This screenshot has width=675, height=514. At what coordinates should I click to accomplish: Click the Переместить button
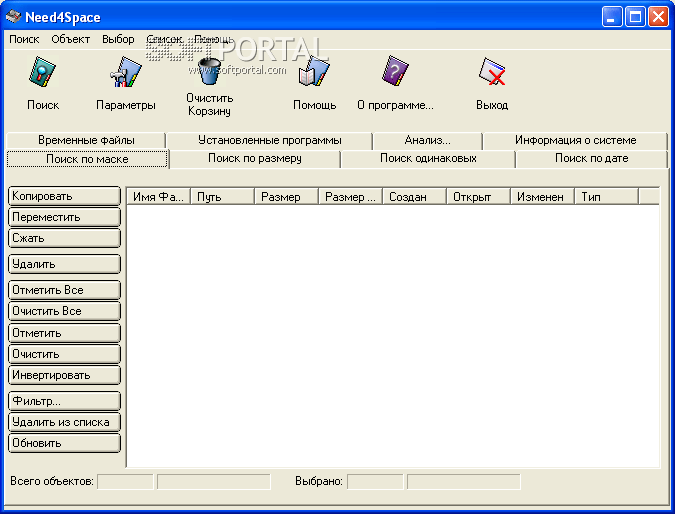coord(64,217)
